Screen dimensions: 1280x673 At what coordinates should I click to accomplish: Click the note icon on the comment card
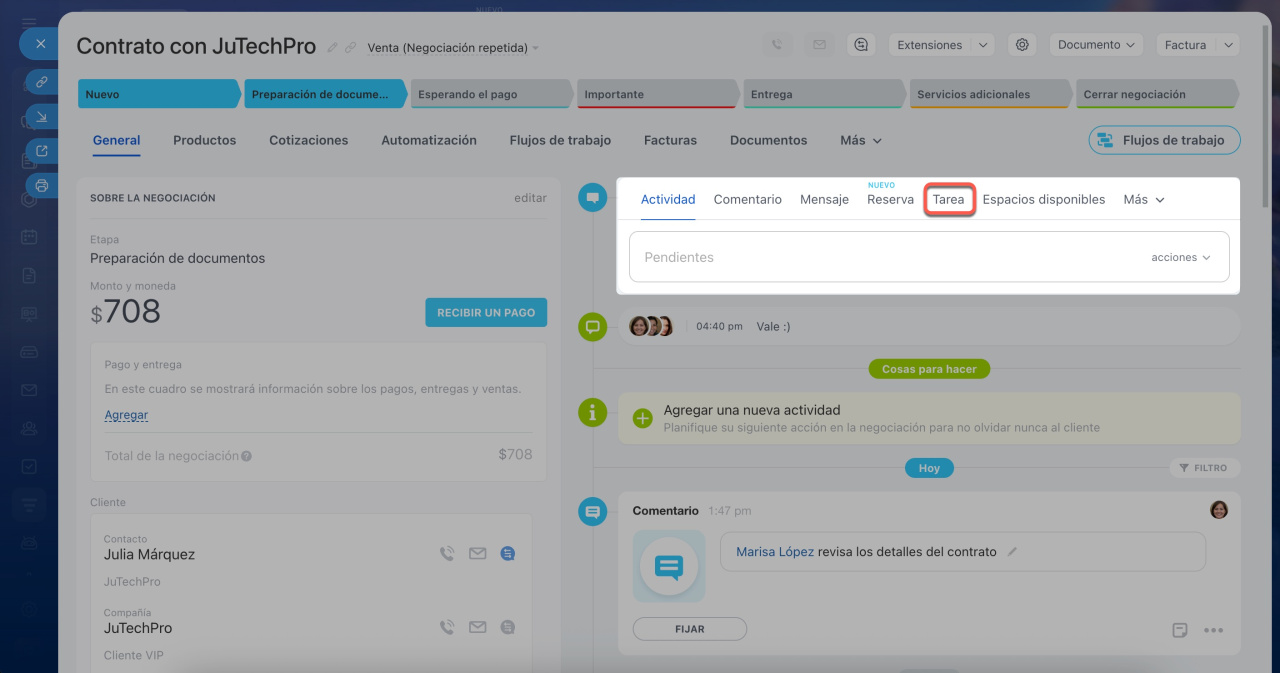[1180, 630]
